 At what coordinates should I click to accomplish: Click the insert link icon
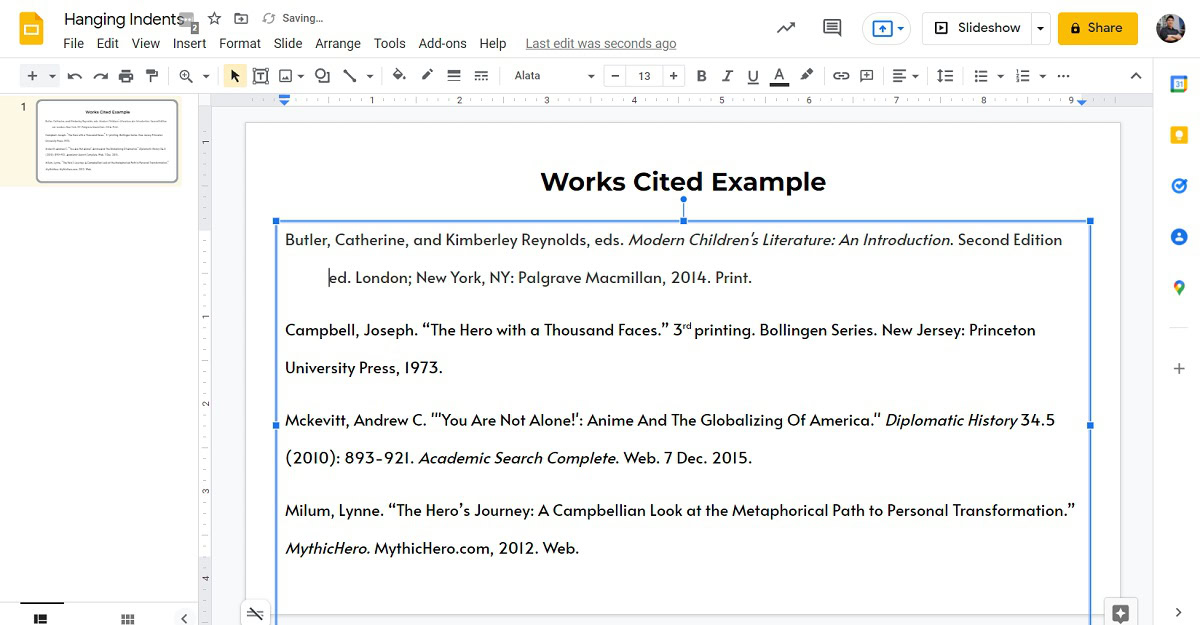[x=841, y=76]
